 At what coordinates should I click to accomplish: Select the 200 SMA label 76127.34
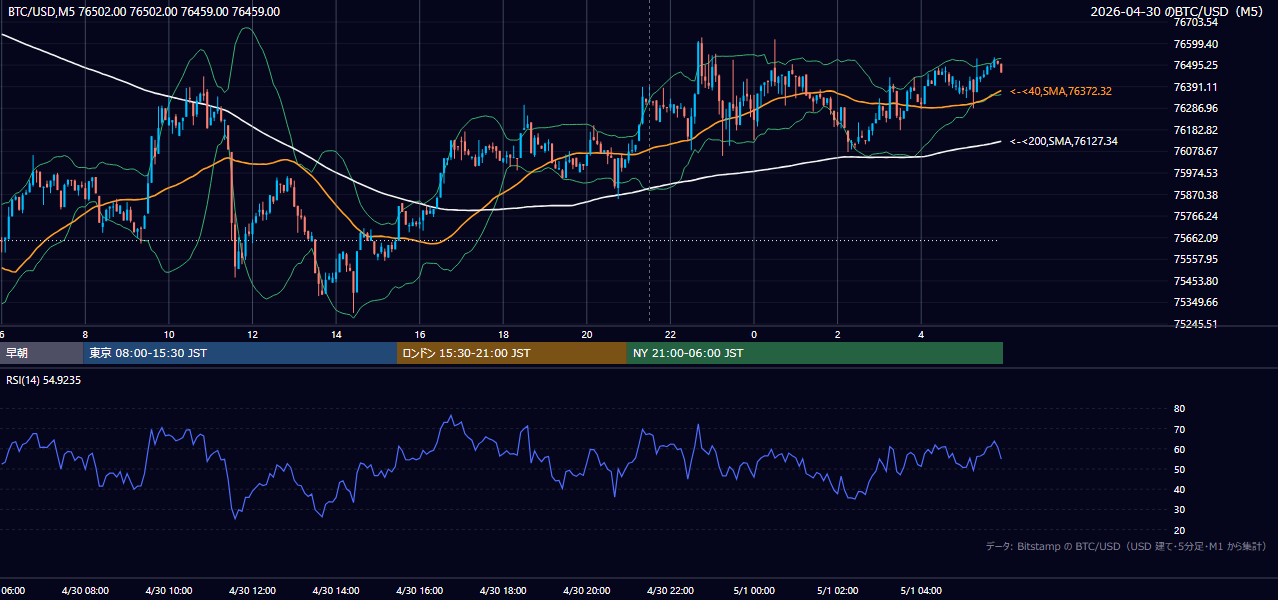coord(1064,141)
